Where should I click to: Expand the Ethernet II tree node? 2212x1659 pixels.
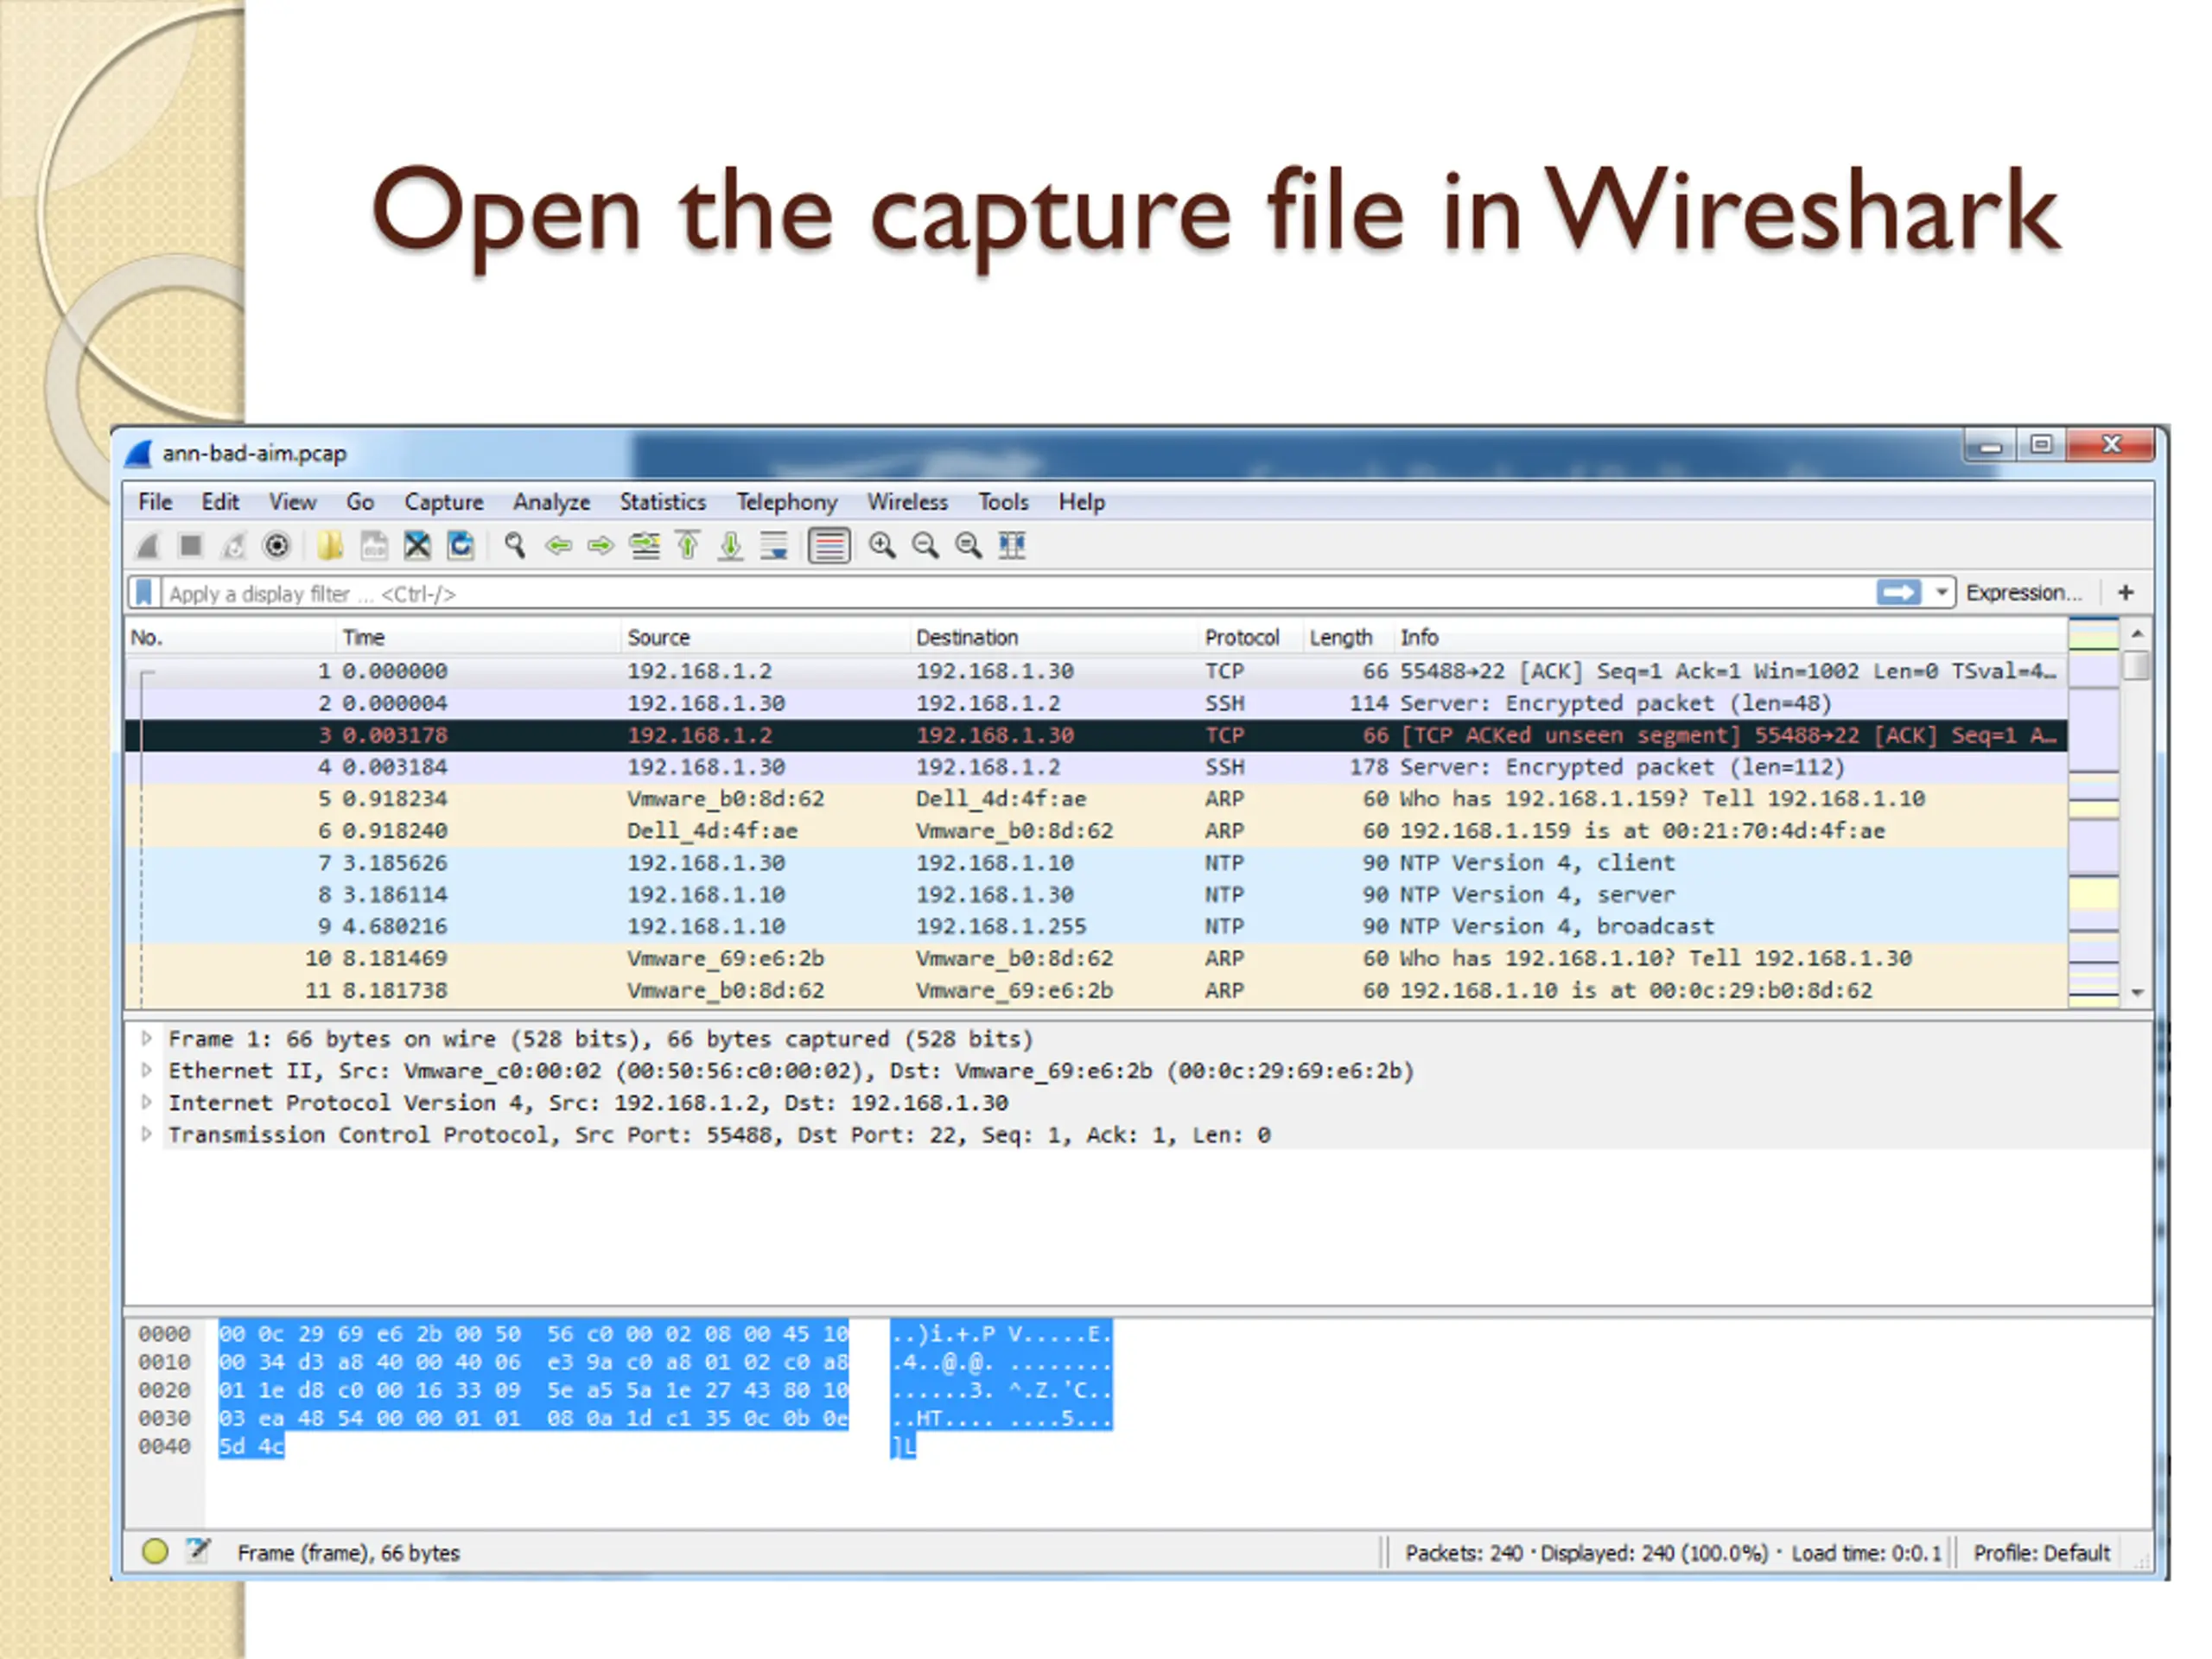click(x=146, y=1070)
